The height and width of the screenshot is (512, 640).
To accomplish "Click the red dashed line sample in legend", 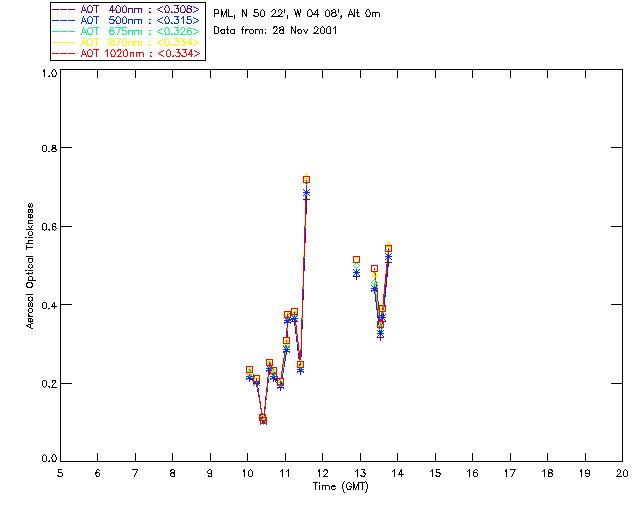I will [64, 53].
